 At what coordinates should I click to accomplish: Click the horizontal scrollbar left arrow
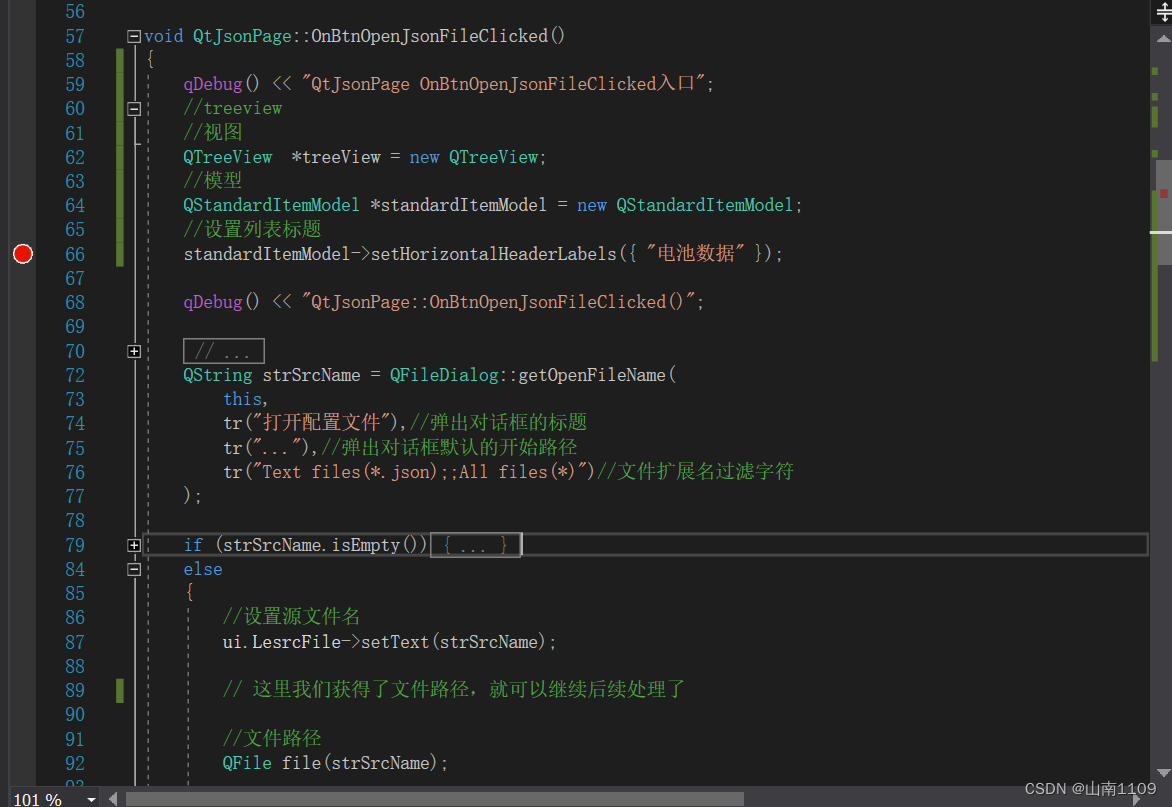pyautogui.click(x=113, y=799)
